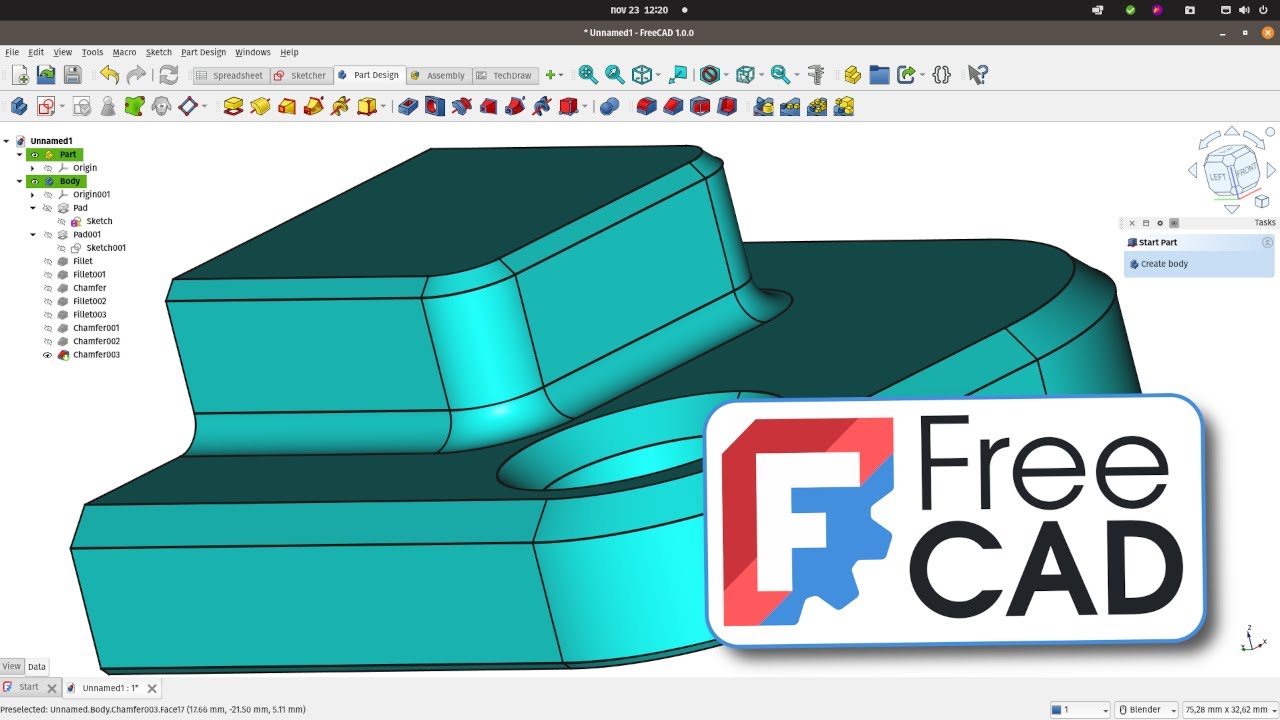Click the Boolean operation spheres icon
This screenshot has height=720, width=1280.
[x=609, y=106]
